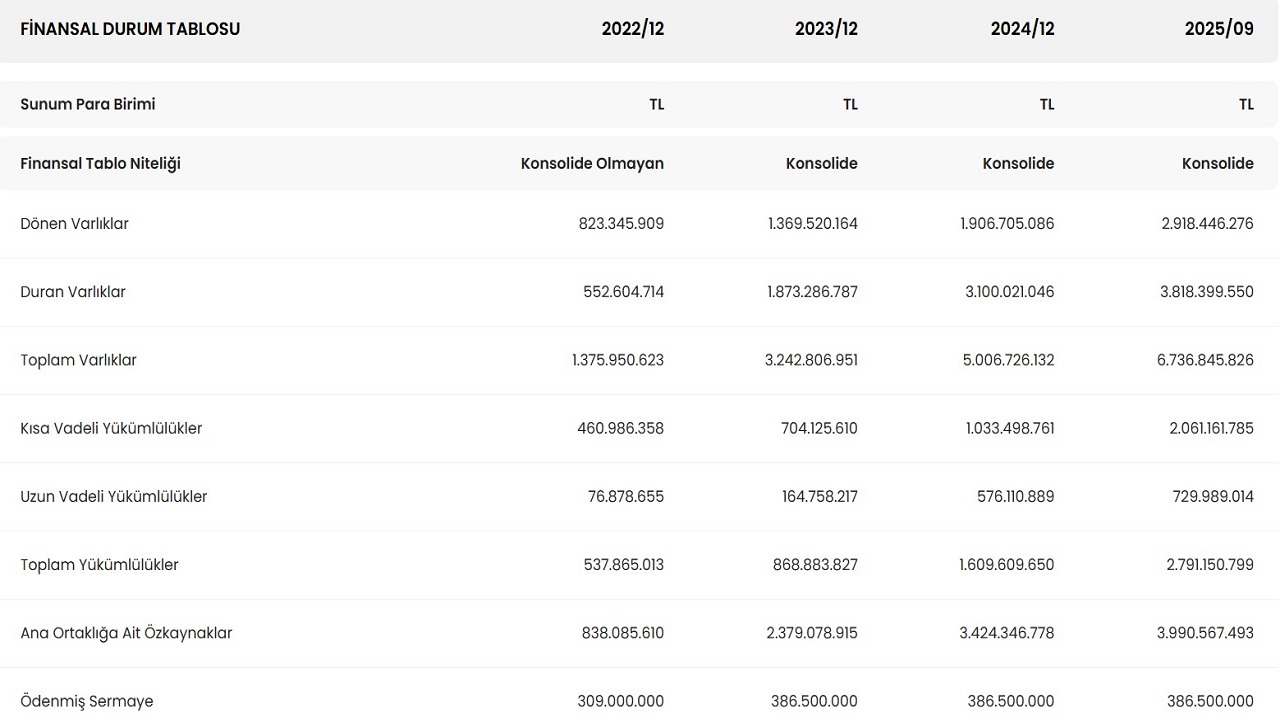Click the Konsolide Olmayan cell
This screenshot has width=1280, height=720.
click(x=592, y=163)
